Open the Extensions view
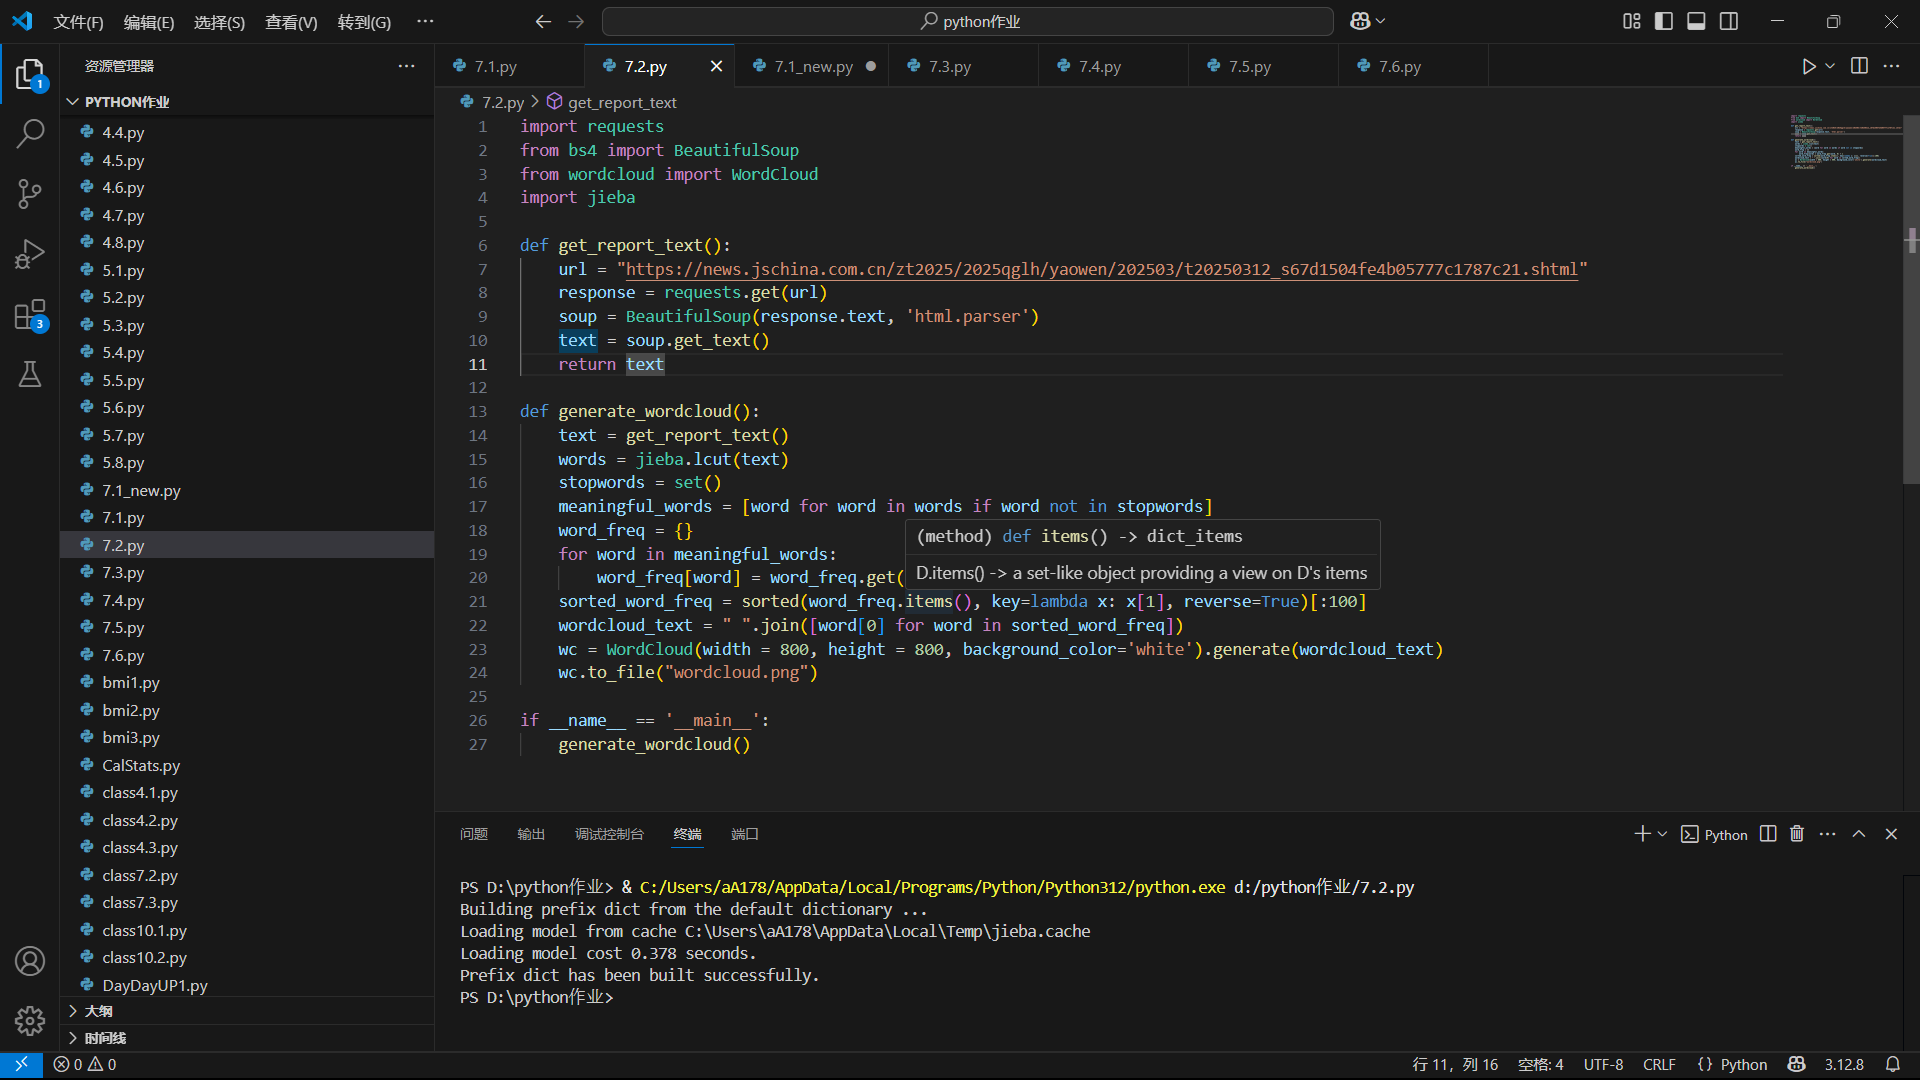The height and width of the screenshot is (1080, 1920). pyautogui.click(x=30, y=315)
